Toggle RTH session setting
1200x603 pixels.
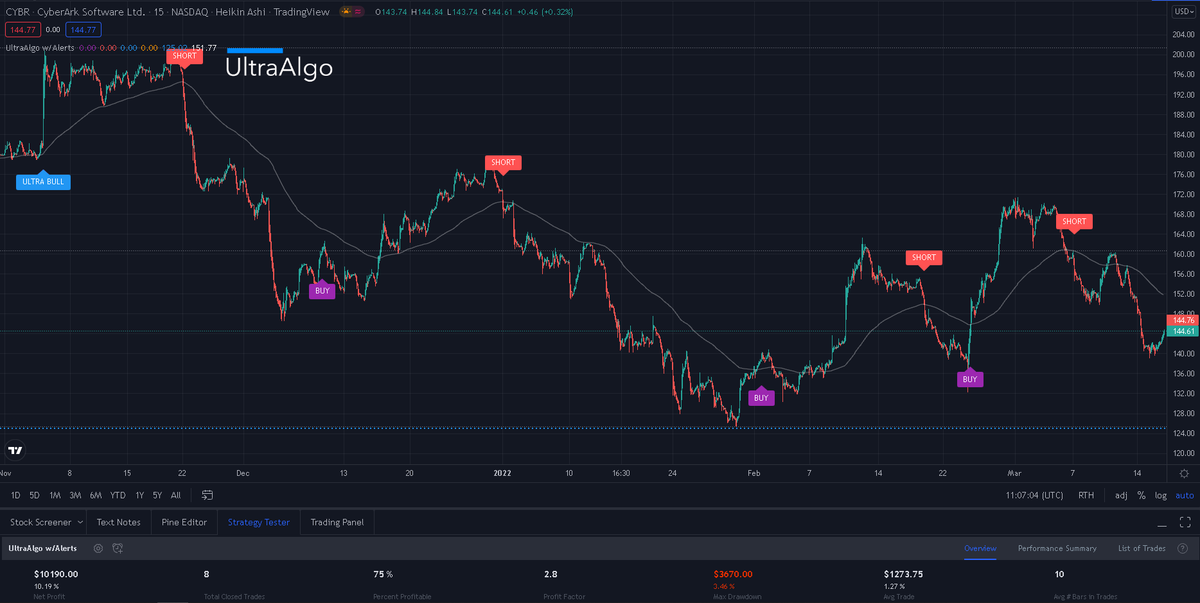[1085, 495]
